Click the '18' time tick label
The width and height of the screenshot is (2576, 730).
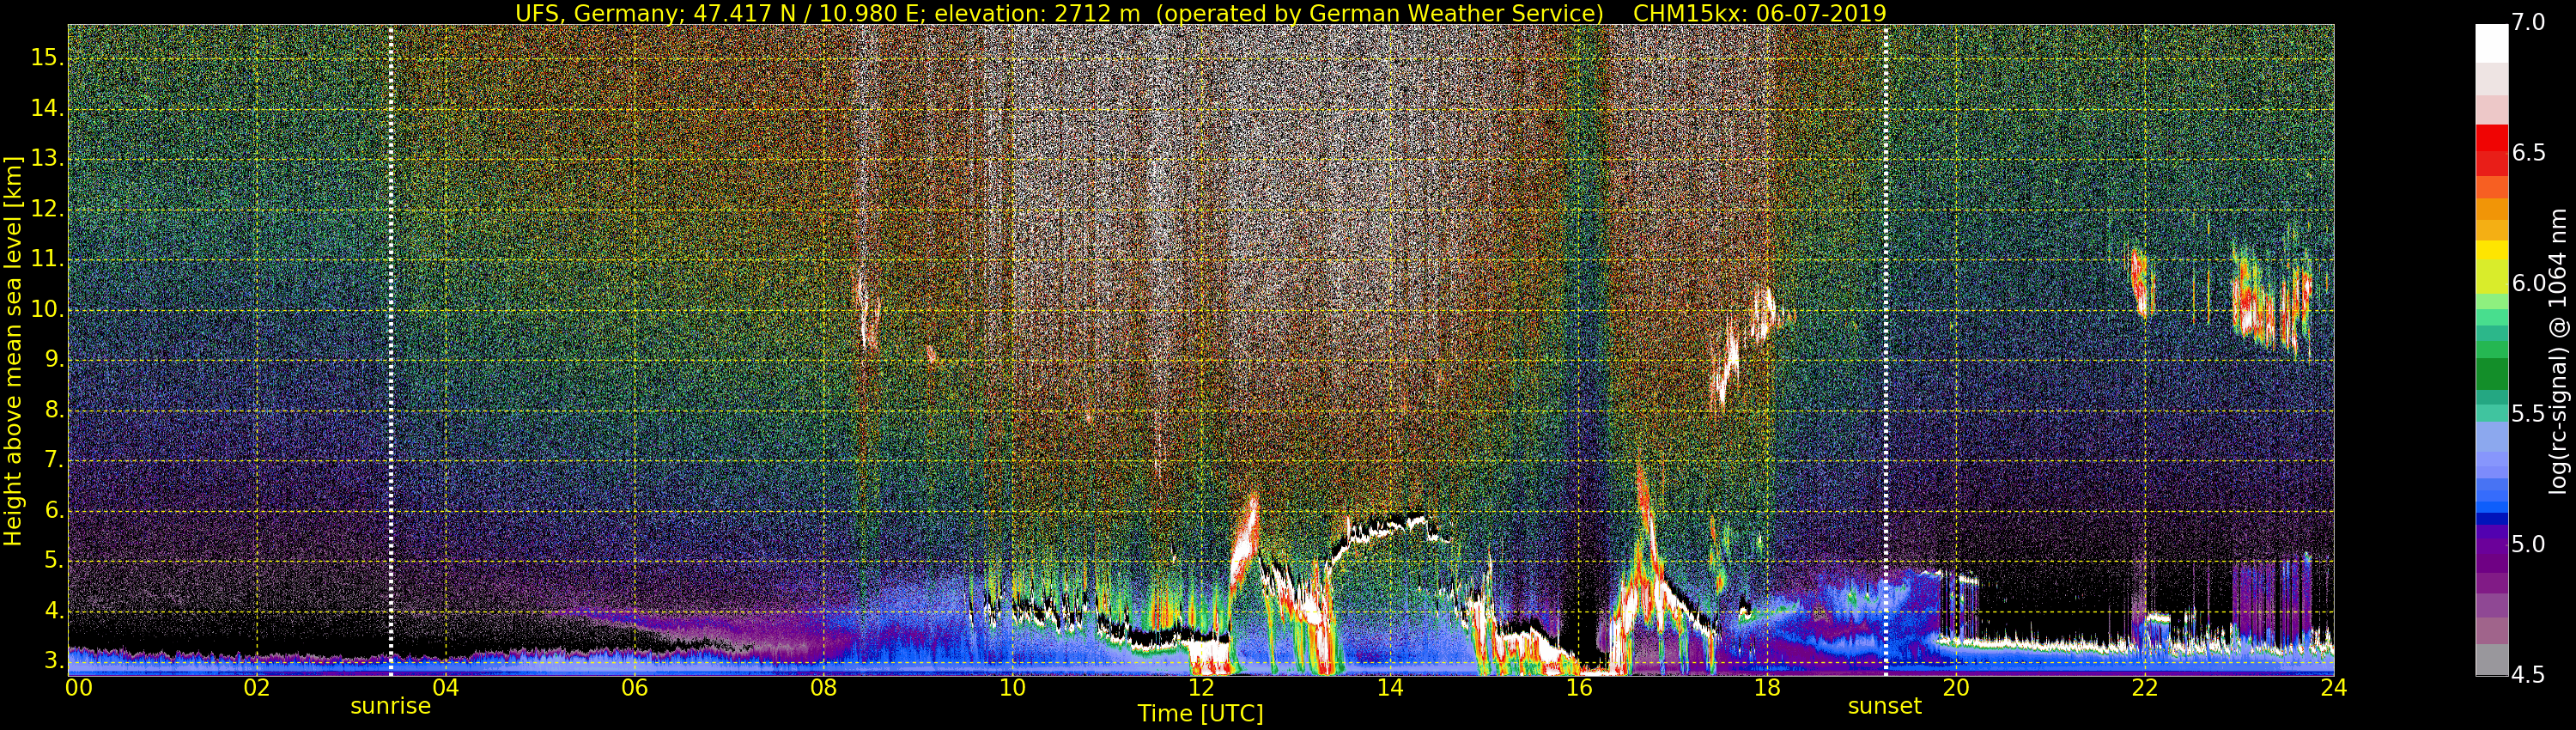coord(1767,688)
